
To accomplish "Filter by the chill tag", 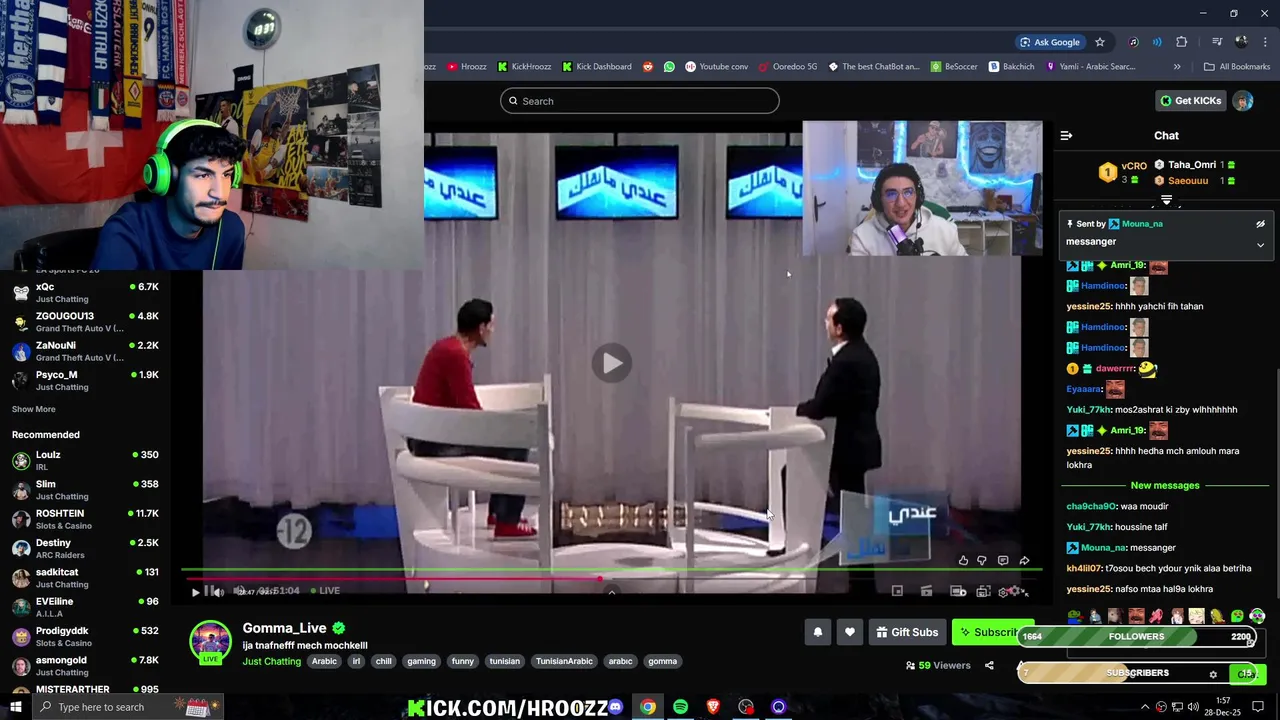I will 383,661.
